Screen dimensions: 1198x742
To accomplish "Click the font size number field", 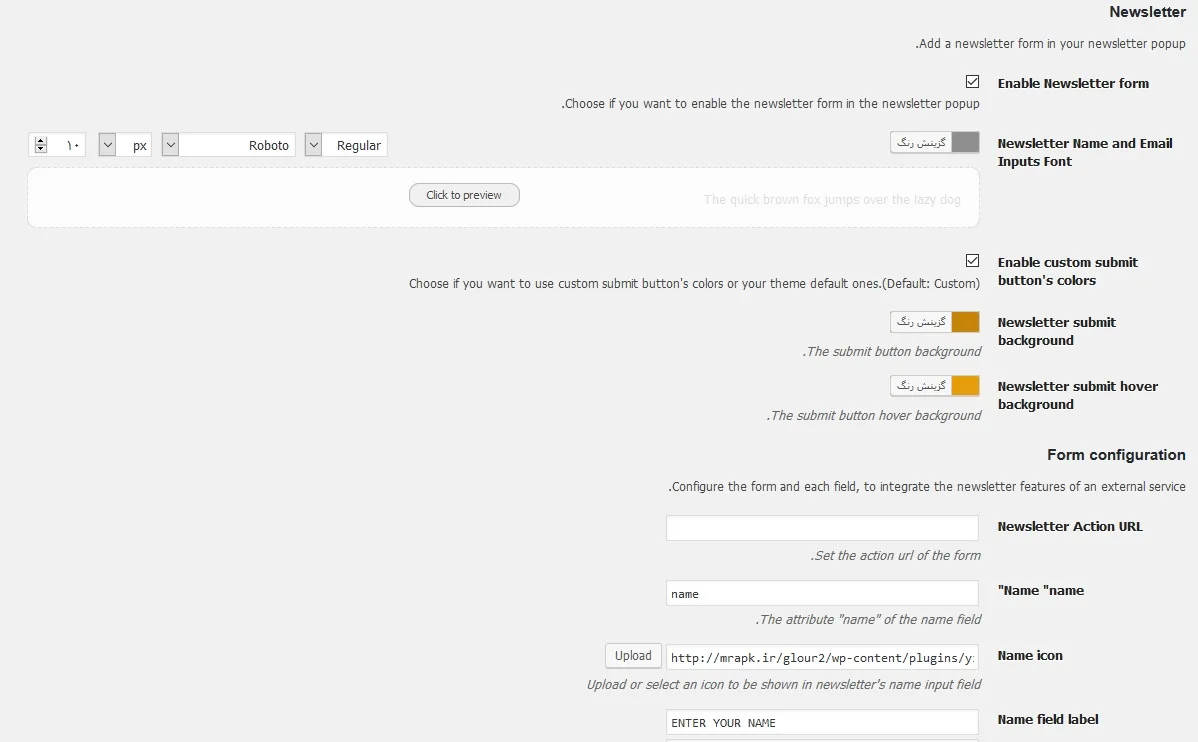I will (x=57, y=145).
